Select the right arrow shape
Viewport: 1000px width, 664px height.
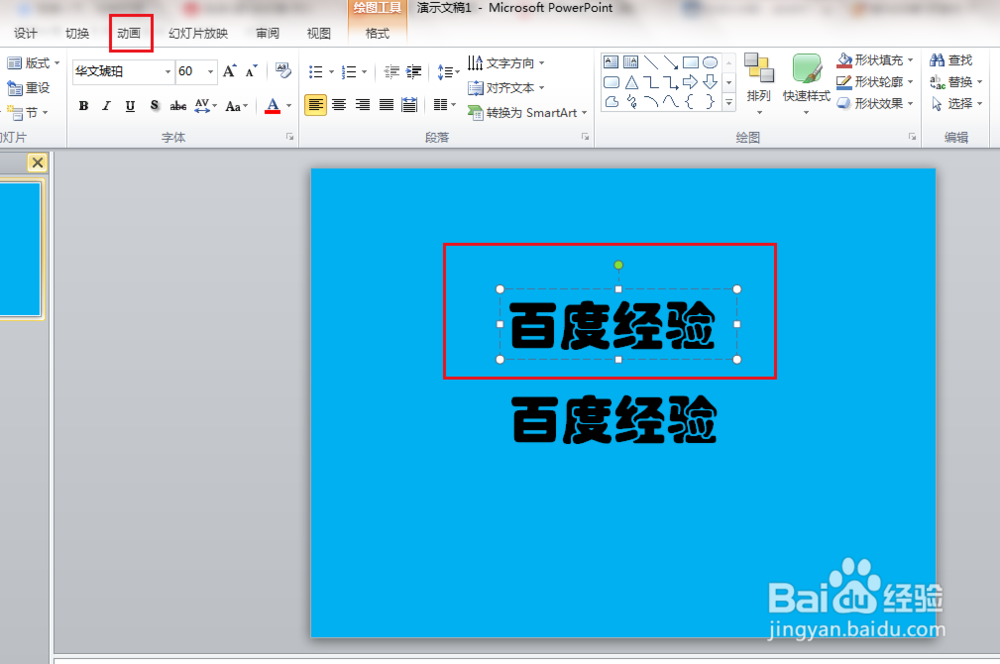[x=691, y=82]
